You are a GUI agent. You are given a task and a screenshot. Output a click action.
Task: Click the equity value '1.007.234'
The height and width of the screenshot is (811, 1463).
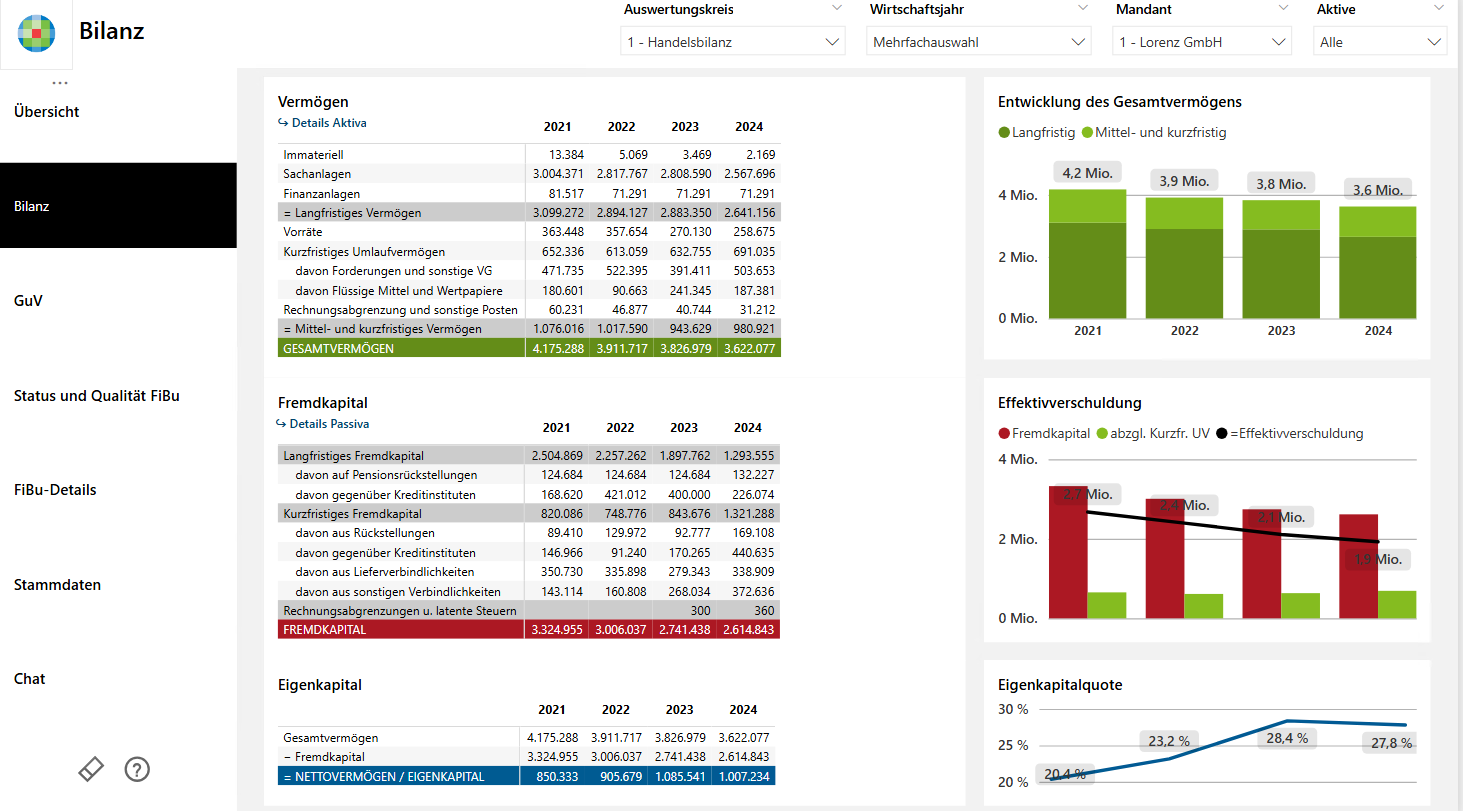tap(743, 777)
